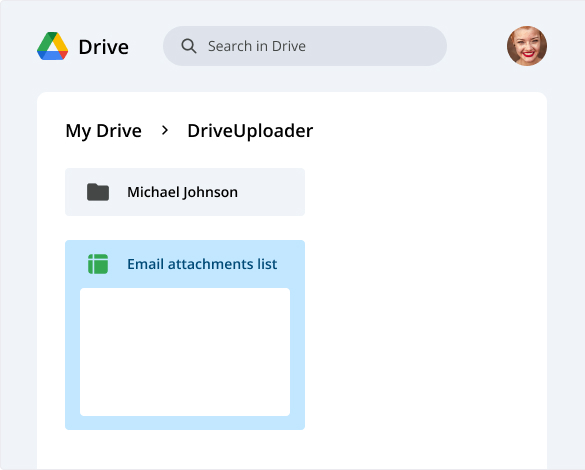Focus the Search in Drive field

tap(305, 46)
